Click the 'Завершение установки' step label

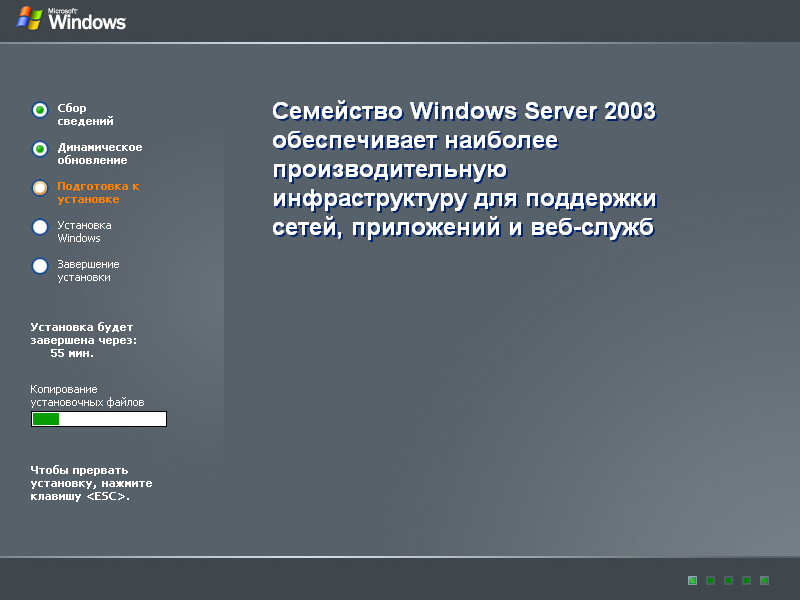[88, 271]
